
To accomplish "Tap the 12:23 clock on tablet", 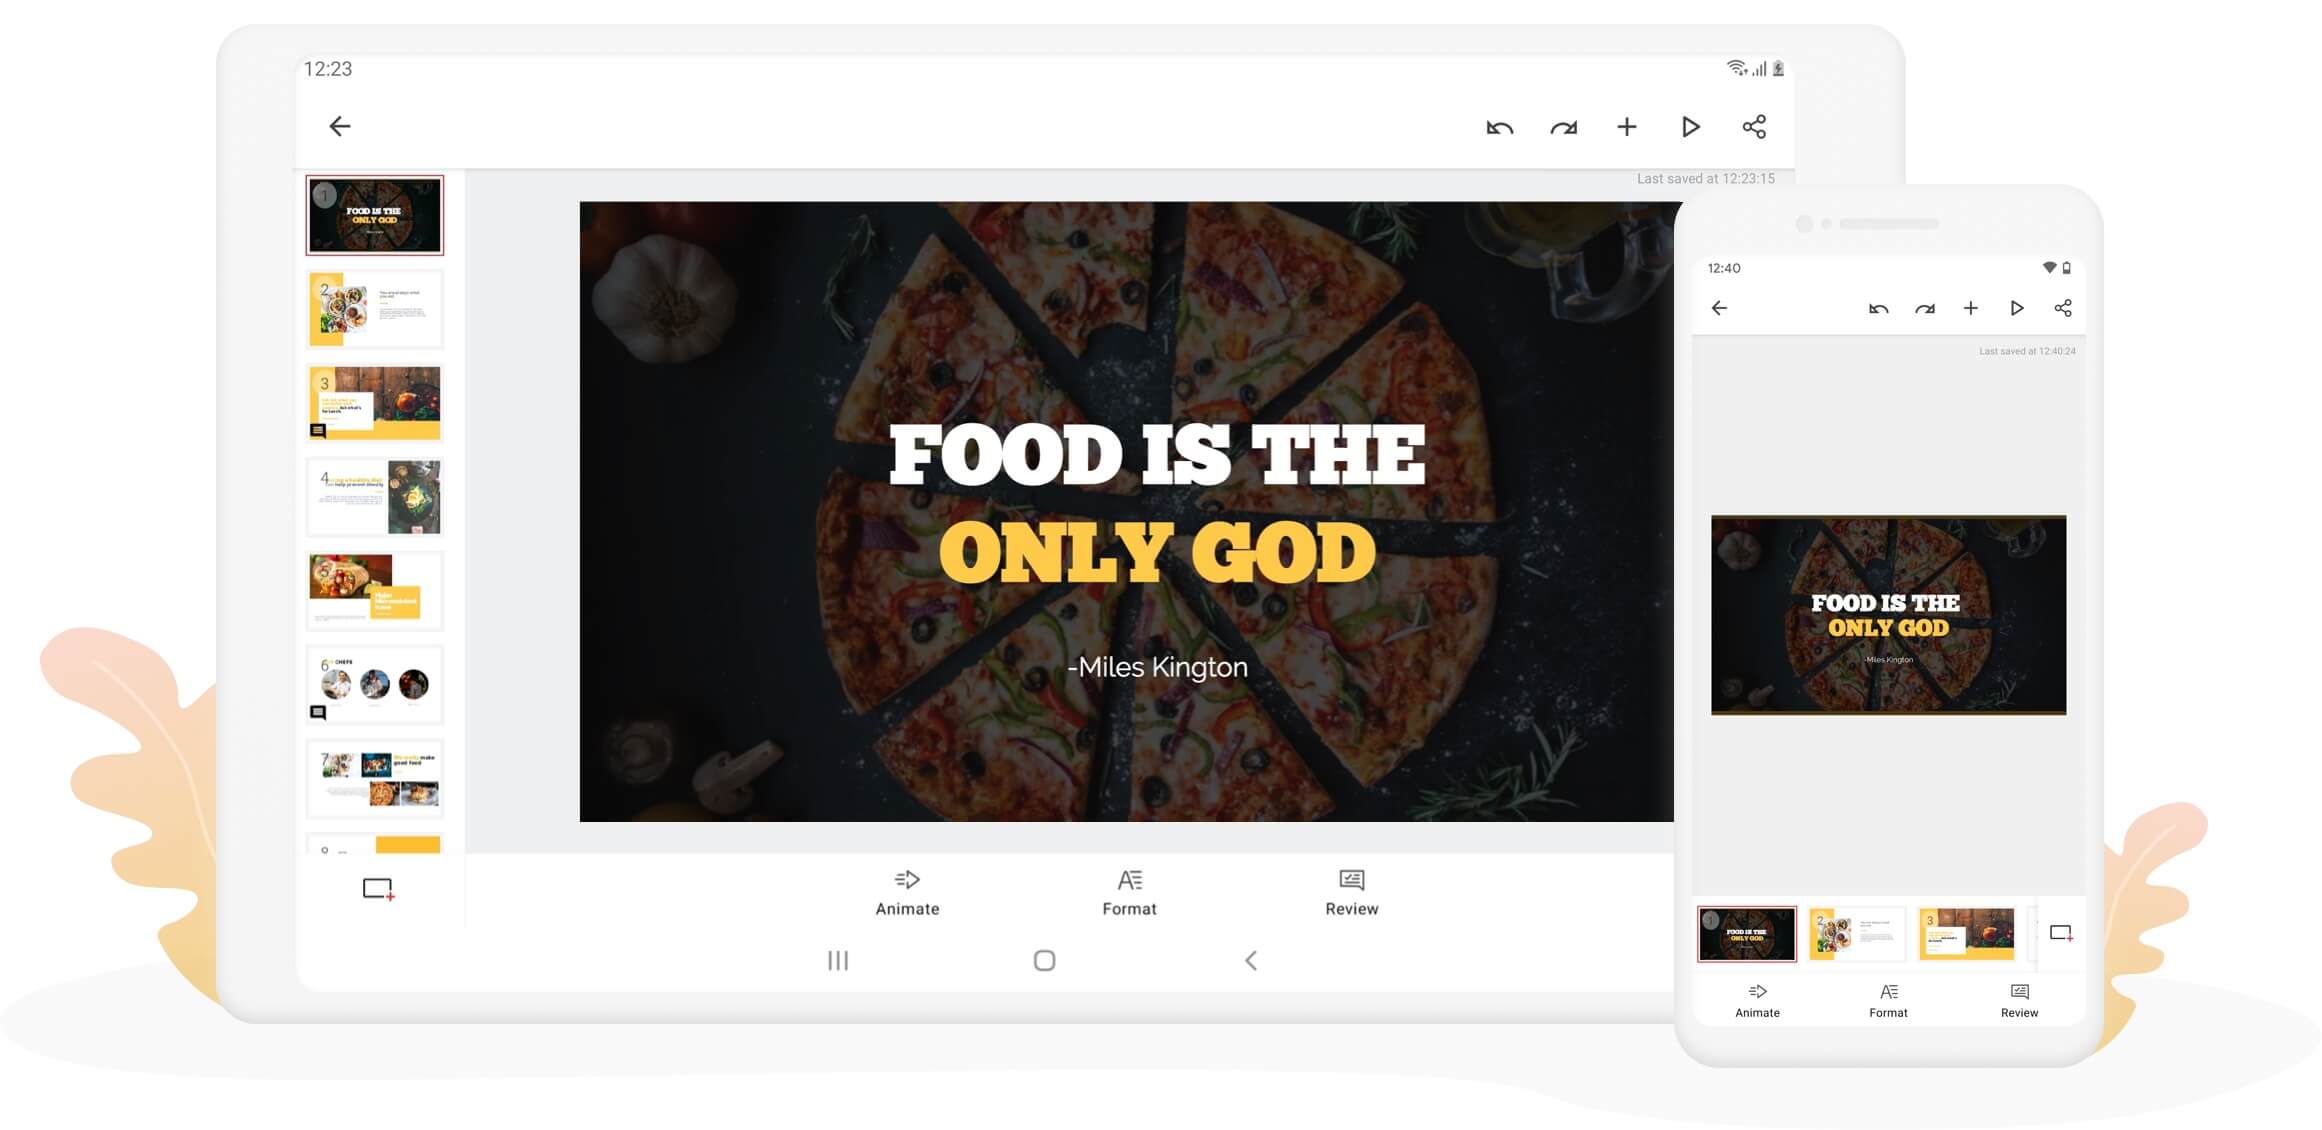I will click(x=328, y=69).
